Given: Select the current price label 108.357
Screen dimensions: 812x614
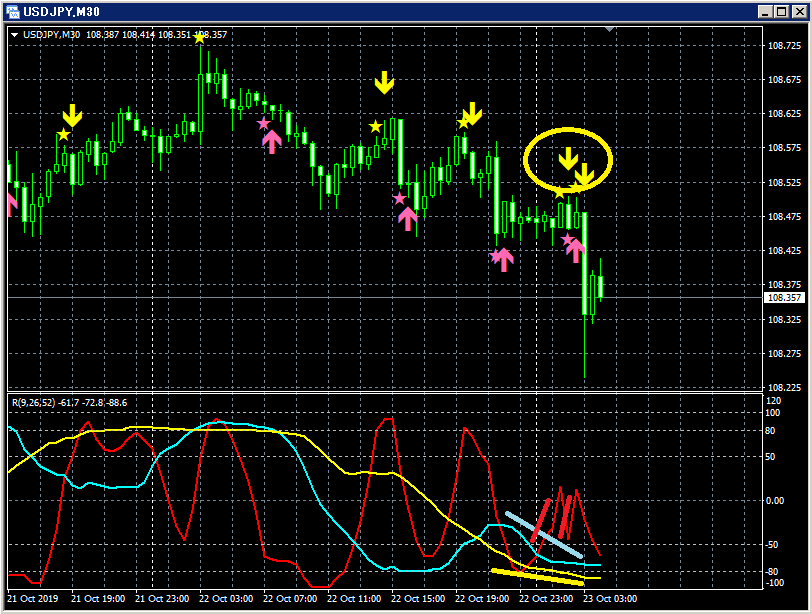Looking at the screenshot, I should coord(784,298).
